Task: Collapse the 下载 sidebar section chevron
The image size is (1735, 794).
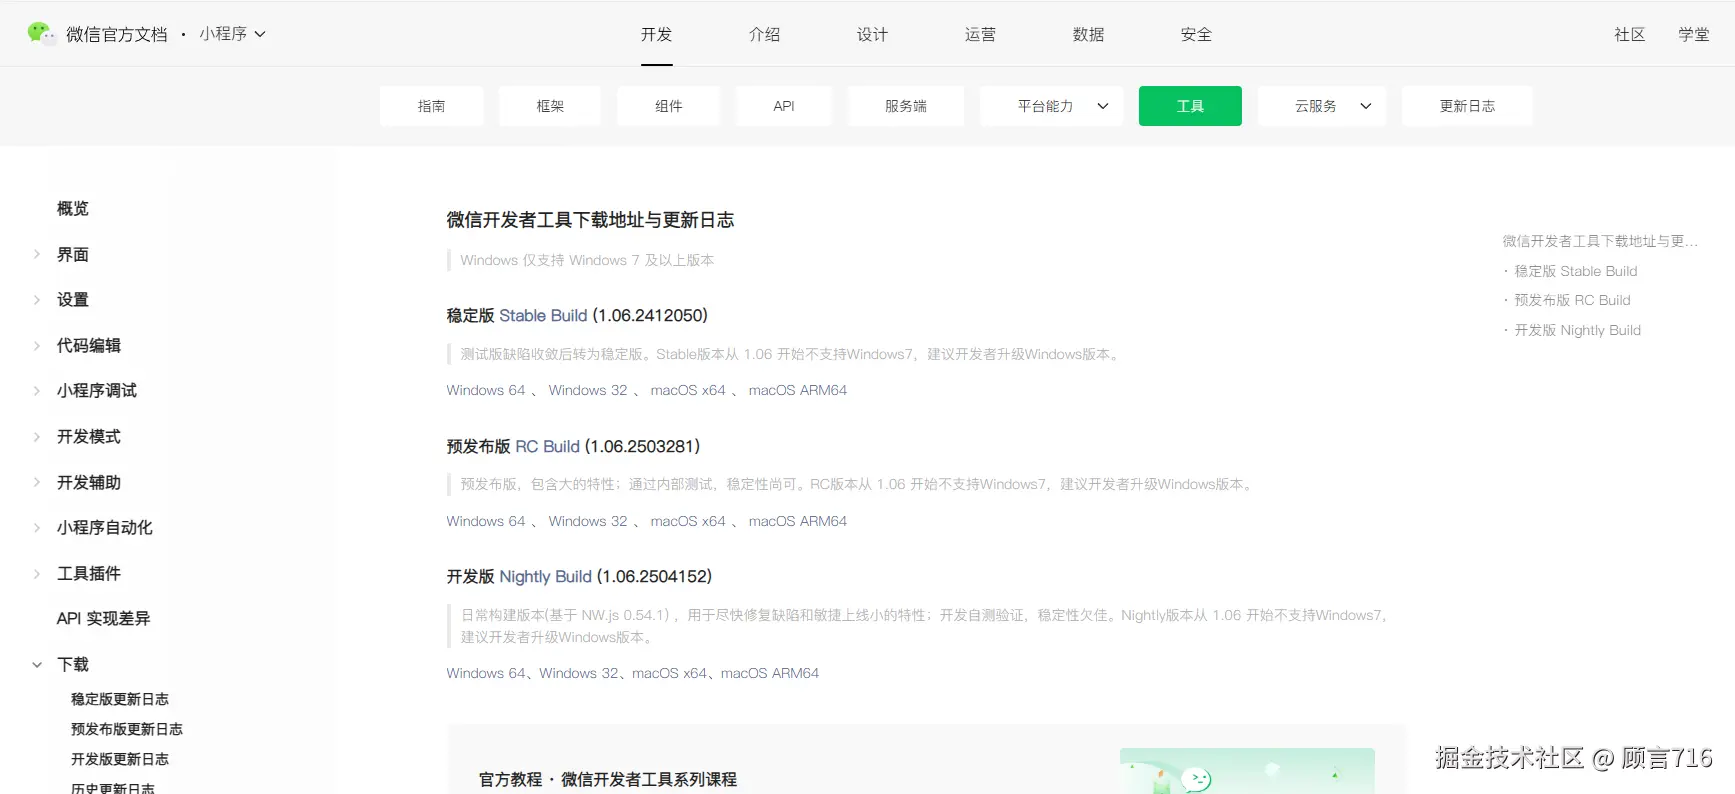Action: point(37,664)
